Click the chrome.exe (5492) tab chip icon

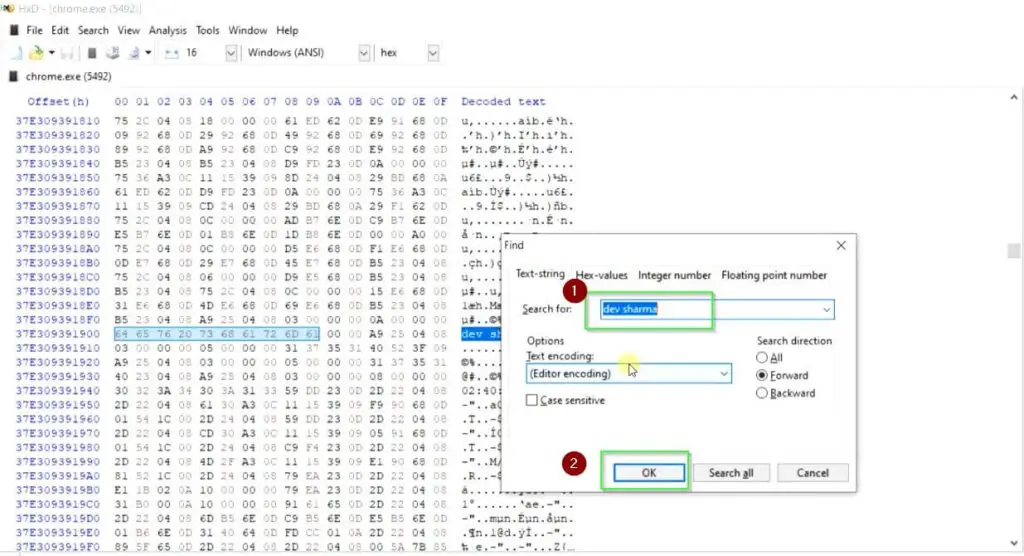pos(13,76)
